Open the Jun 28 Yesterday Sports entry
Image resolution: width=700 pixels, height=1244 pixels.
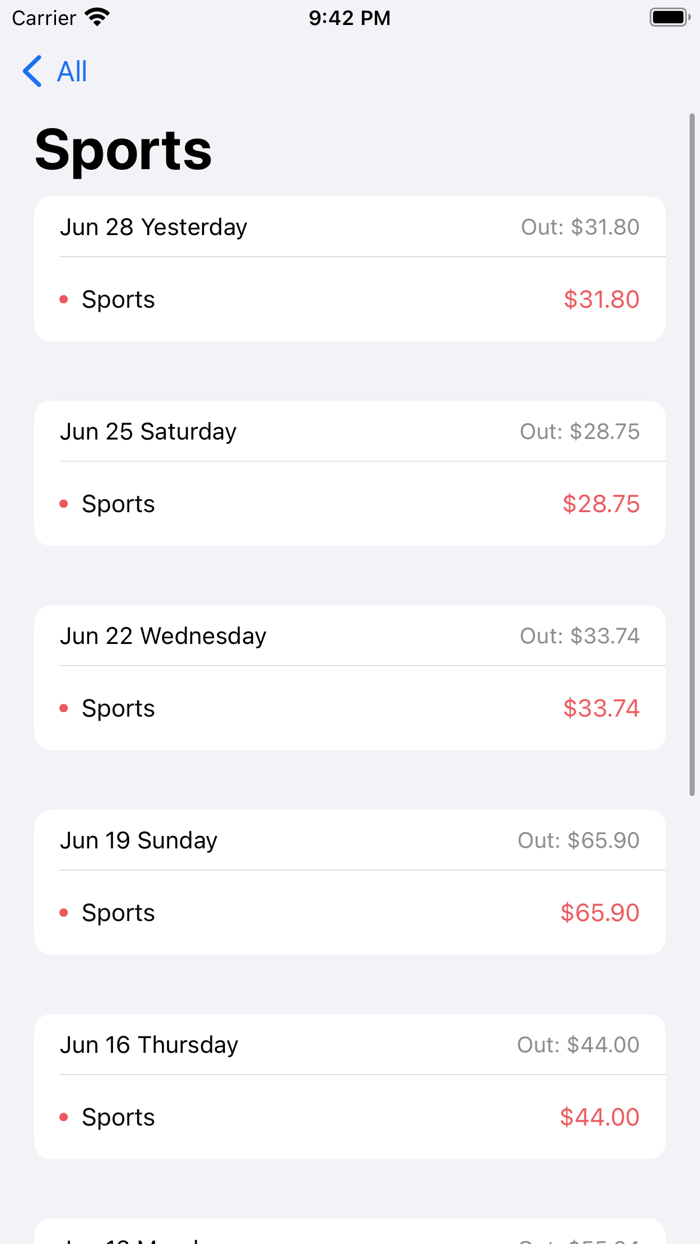(350, 298)
